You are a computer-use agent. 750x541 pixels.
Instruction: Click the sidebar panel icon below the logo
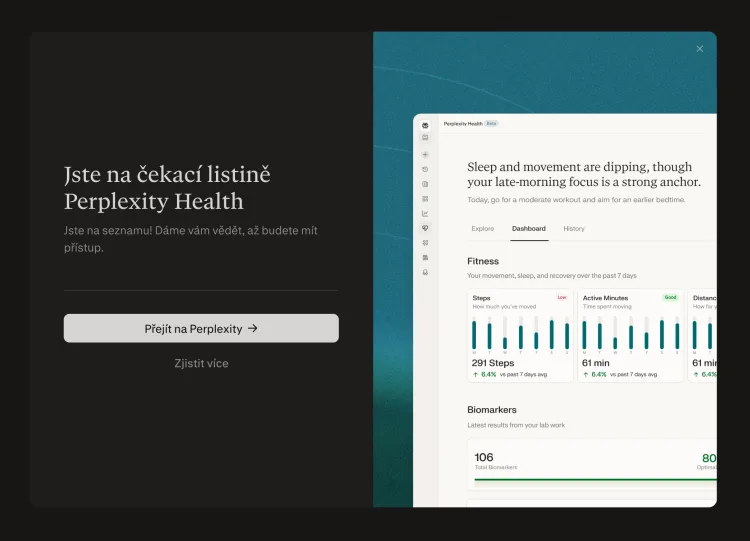tap(425, 137)
